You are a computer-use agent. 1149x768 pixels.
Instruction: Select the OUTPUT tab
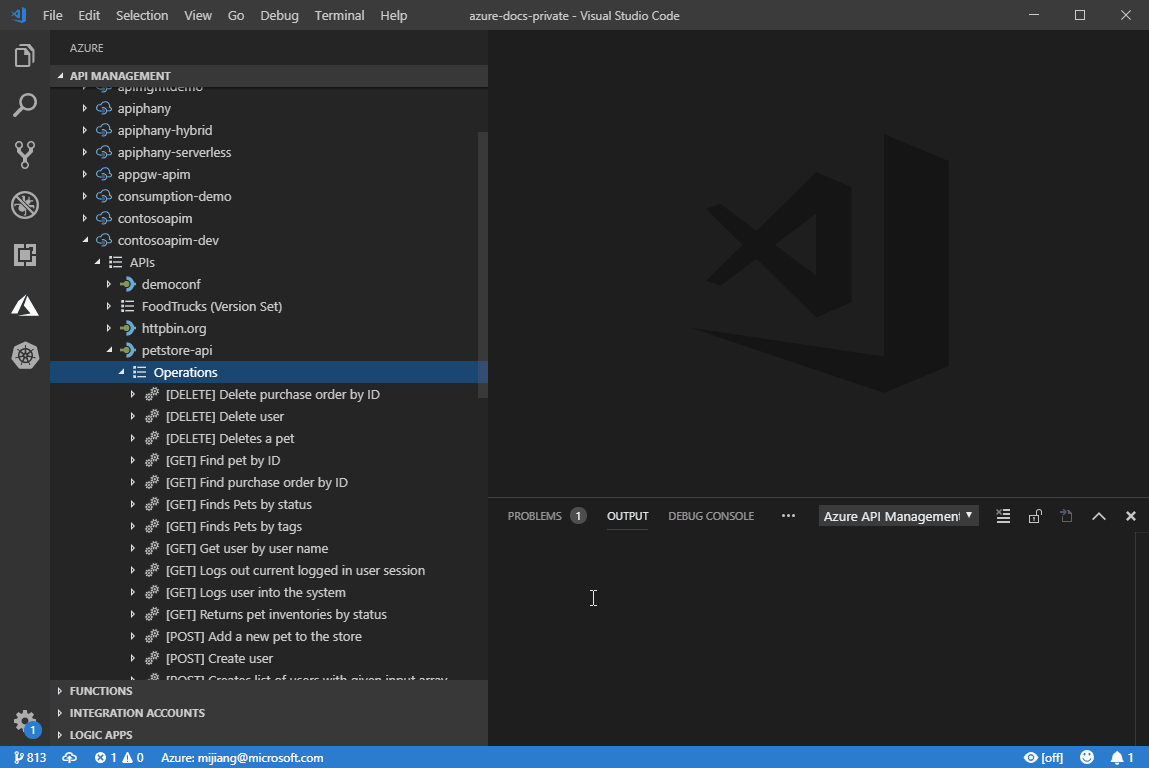click(627, 516)
